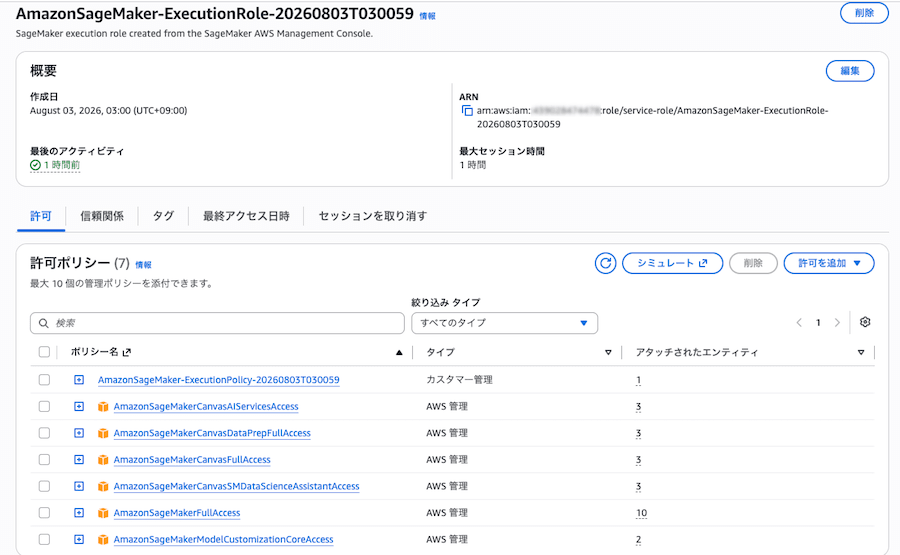Click orange AWS icon for AmazonSageMakerCanvasDataPrepFullAccess

coord(103,433)
